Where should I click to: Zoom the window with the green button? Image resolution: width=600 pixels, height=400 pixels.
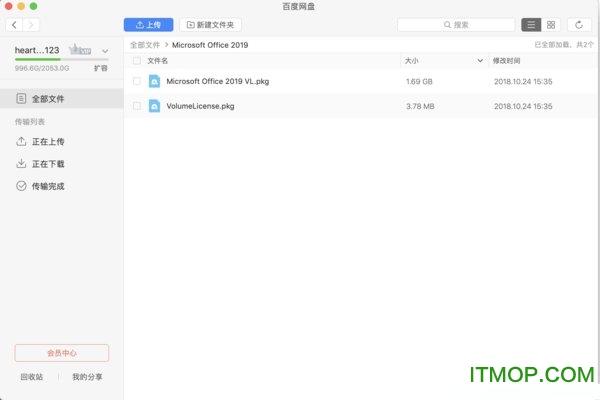(34, 6)
